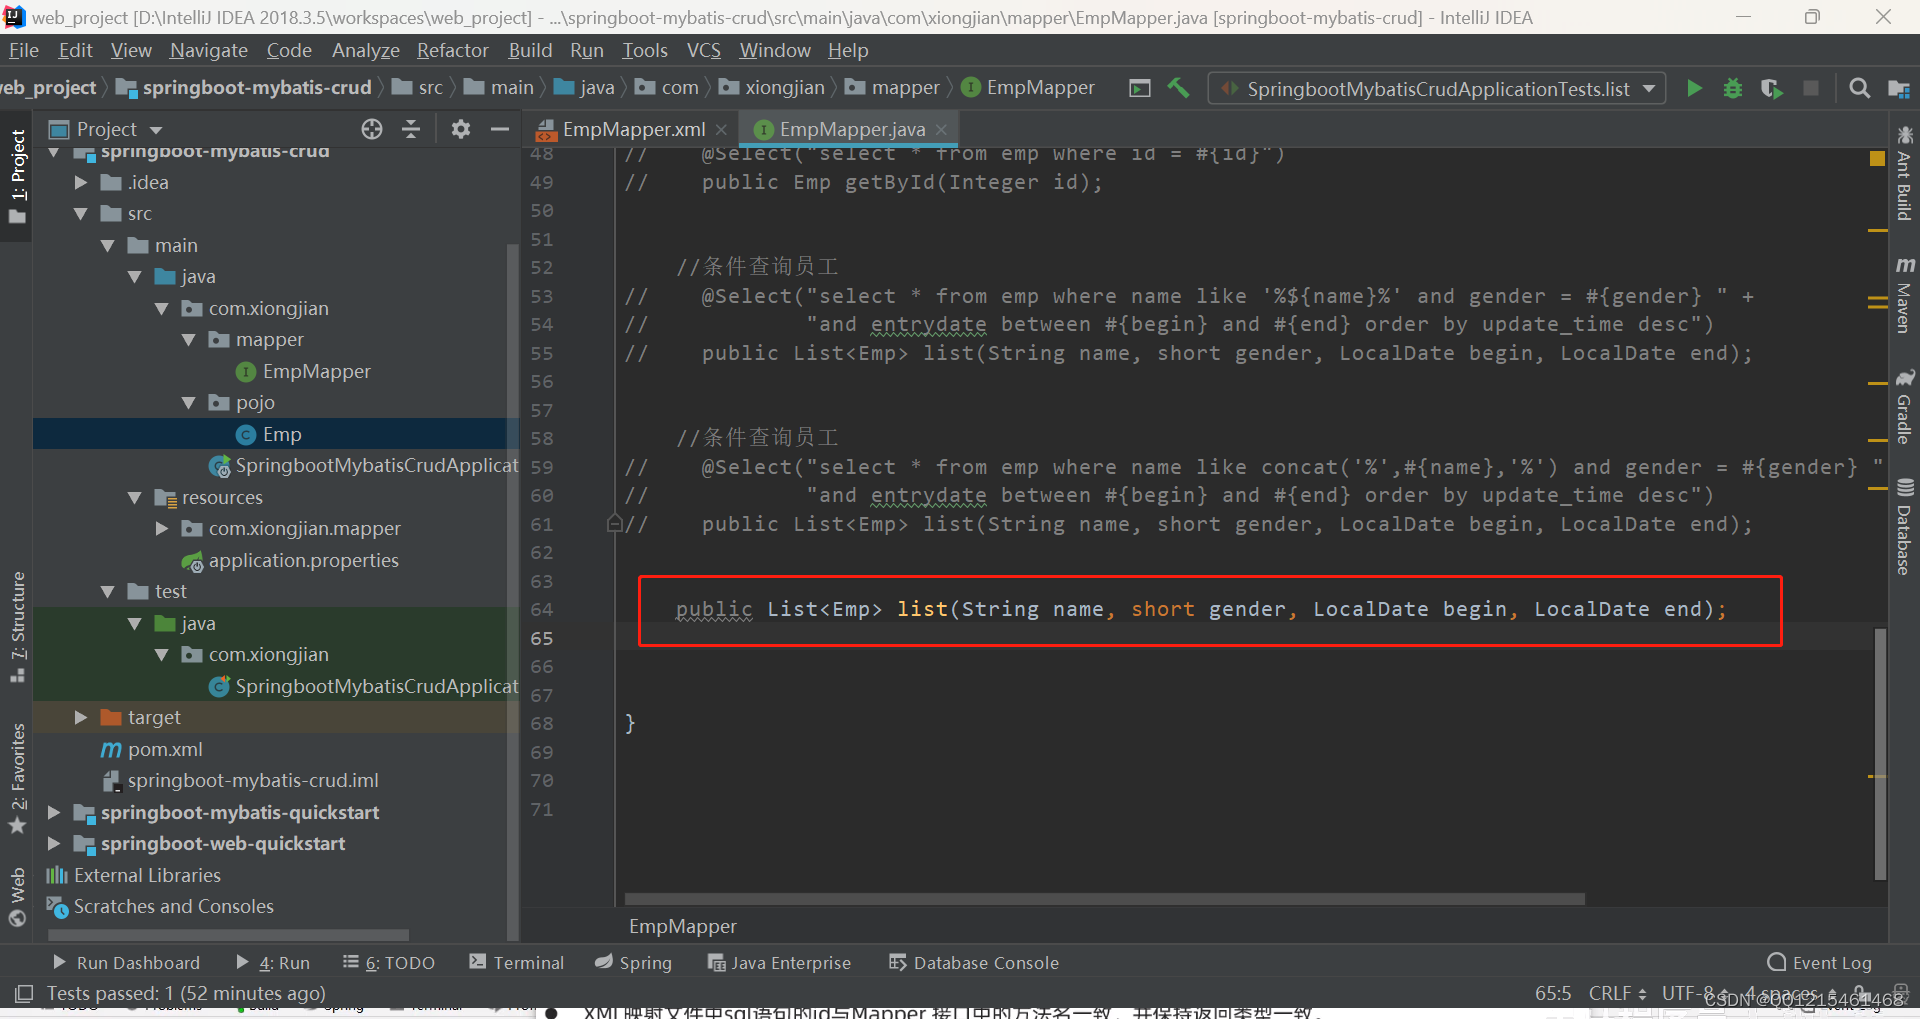The height and width of the screenshot is (1019, 1920).
Task: Click the editor horizontal scrollbar
Action: [x=1104, y=899]
